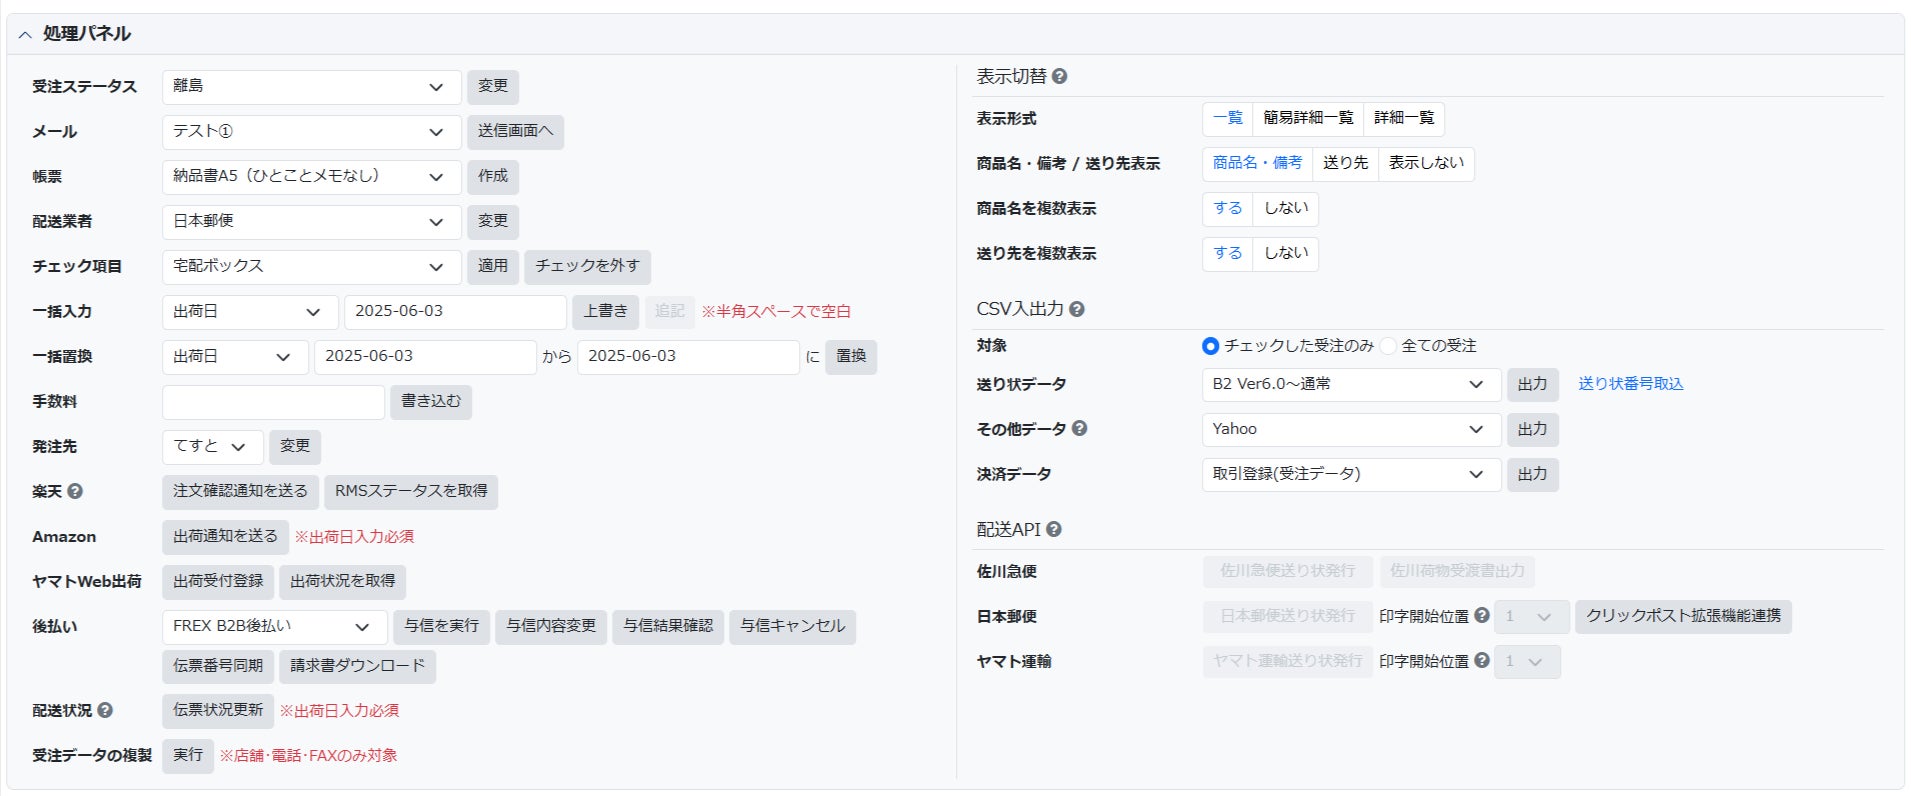Focus the 手数料 input field

[273, 402]
